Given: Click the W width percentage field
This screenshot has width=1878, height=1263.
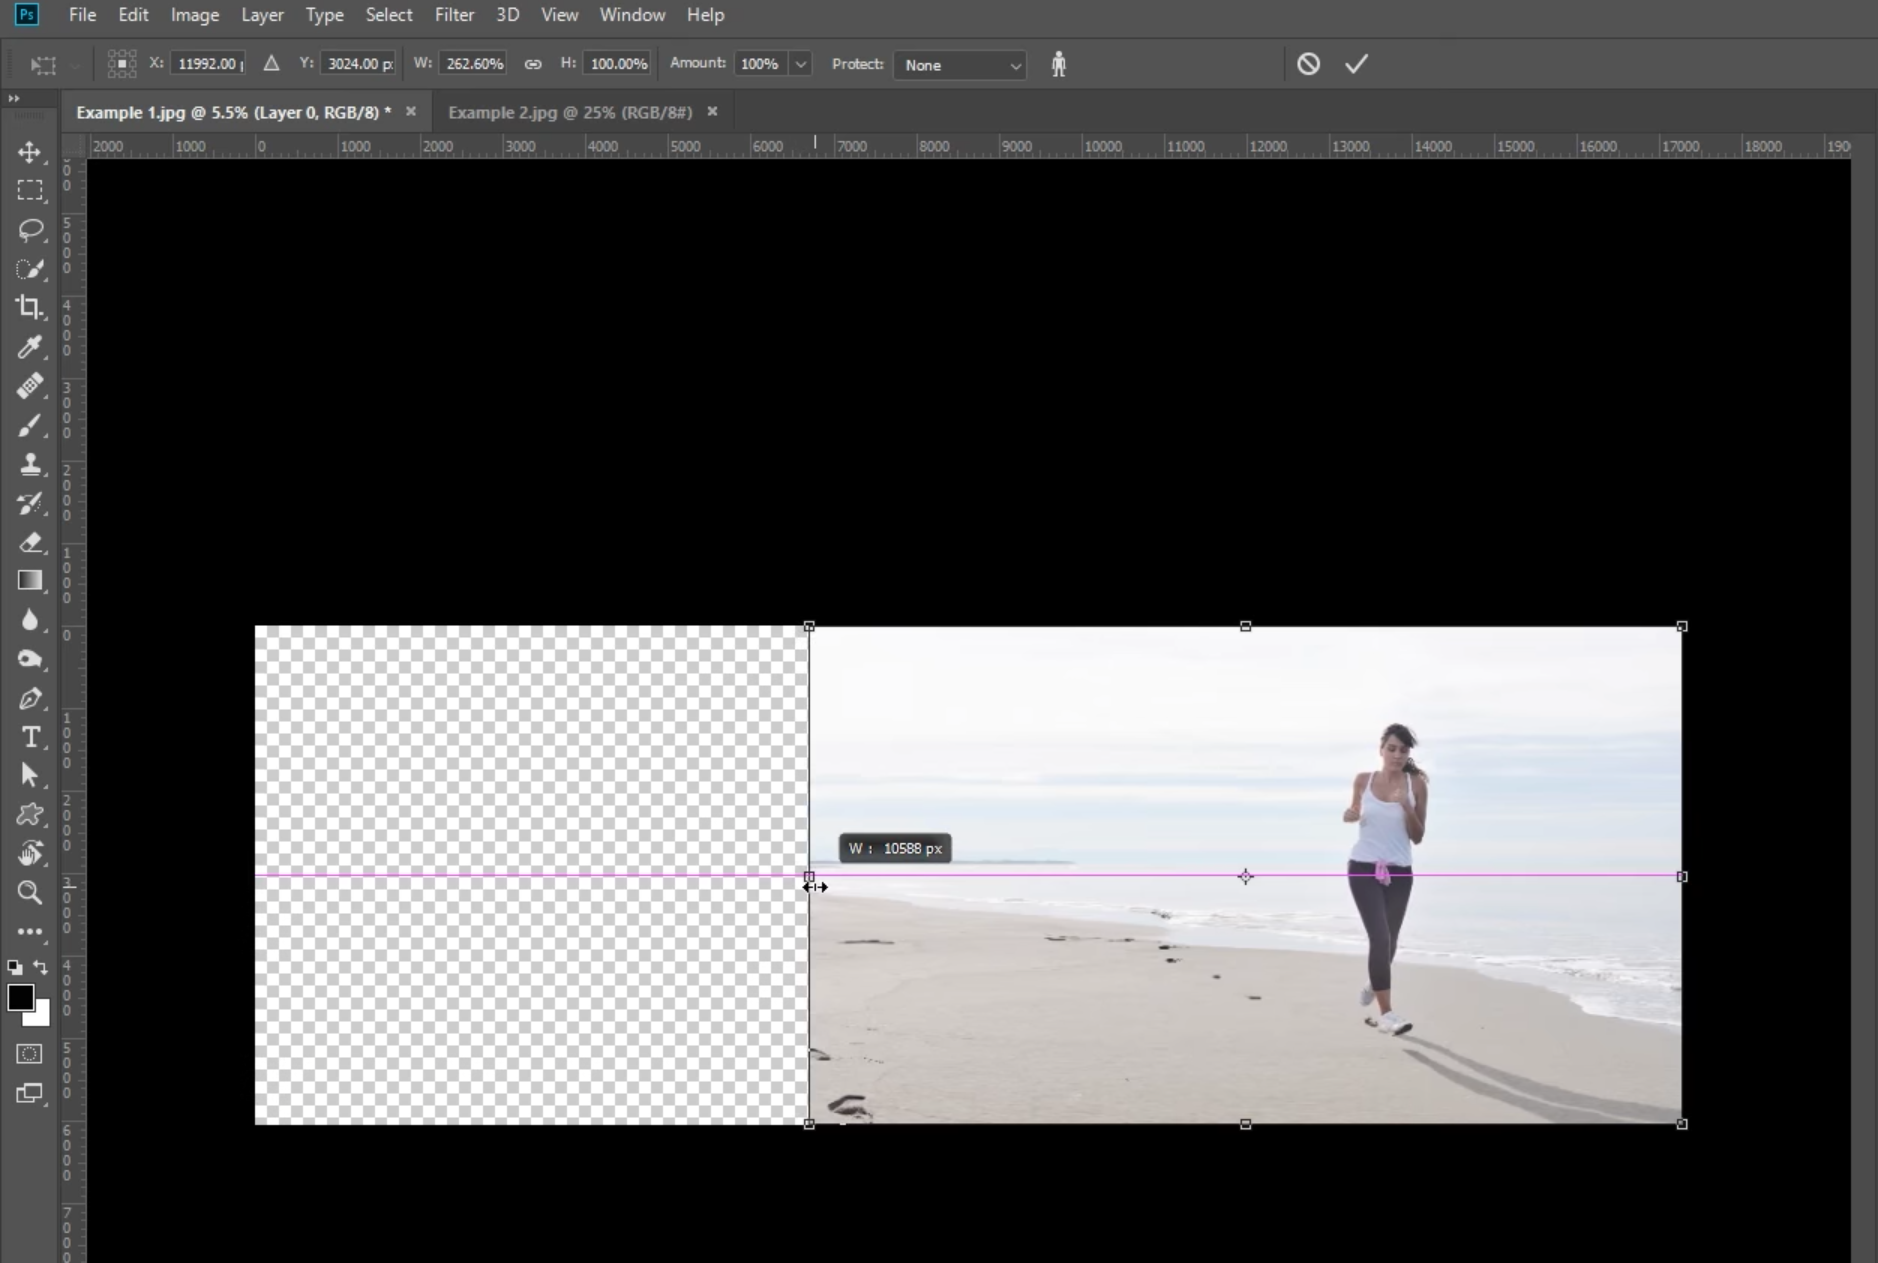Looking at the screenshot, I should pos(474,64).
